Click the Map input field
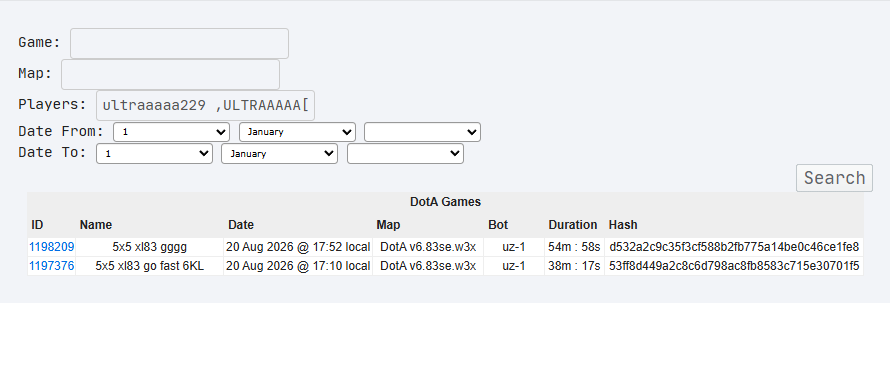This screenshot has width=890, height=370. point(170,74)
